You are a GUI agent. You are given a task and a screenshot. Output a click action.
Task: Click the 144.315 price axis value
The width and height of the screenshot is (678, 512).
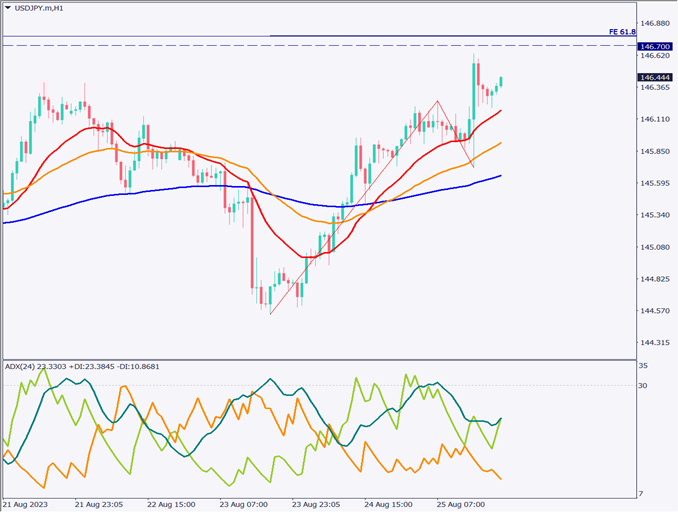[655, 342]
